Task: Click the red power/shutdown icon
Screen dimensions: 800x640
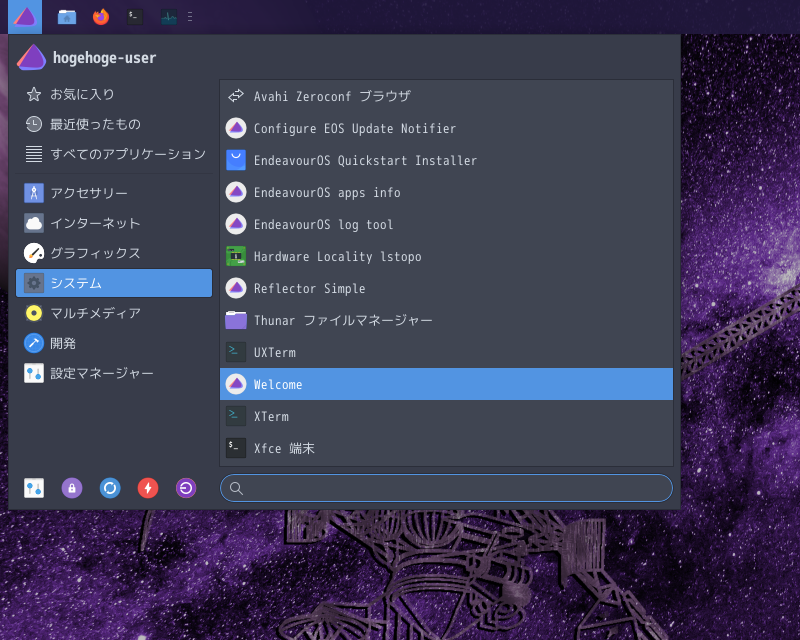Action: click(x=148, y=488)
